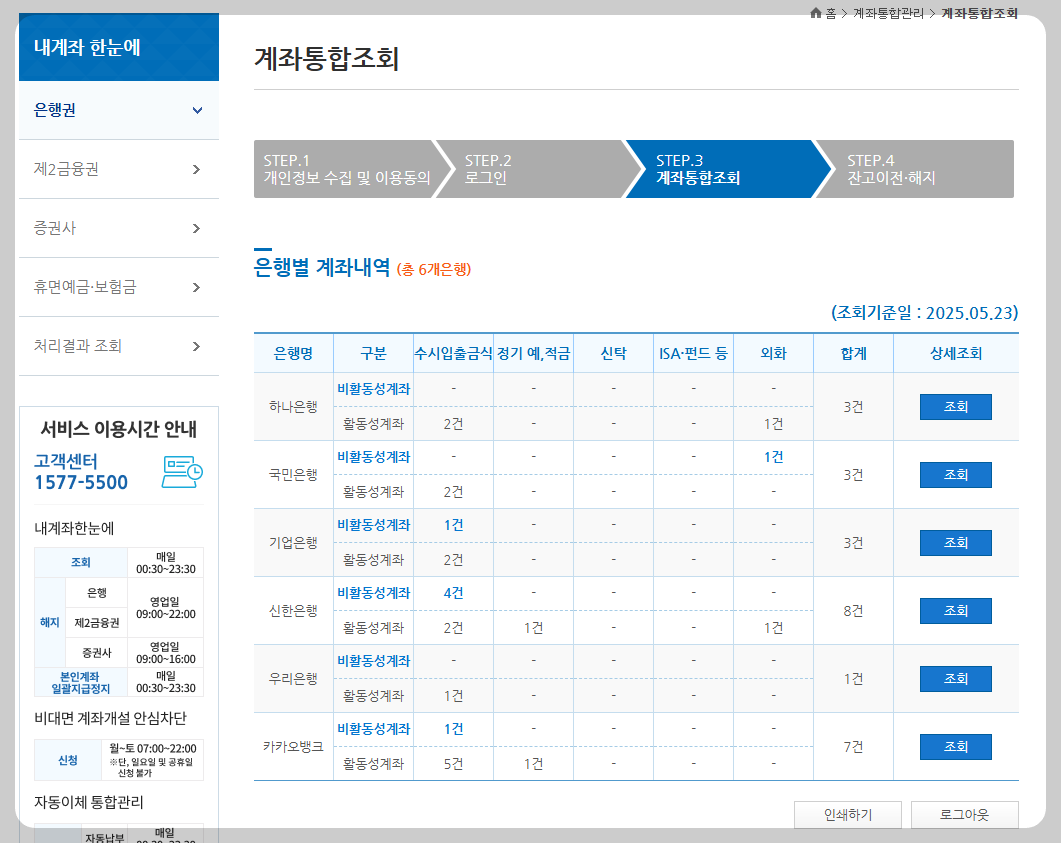The height and width of the screenshot is (843, 1061).
Task: Open 비활동성계좌 link for 기업은행
Action: (x=374, y=525)
